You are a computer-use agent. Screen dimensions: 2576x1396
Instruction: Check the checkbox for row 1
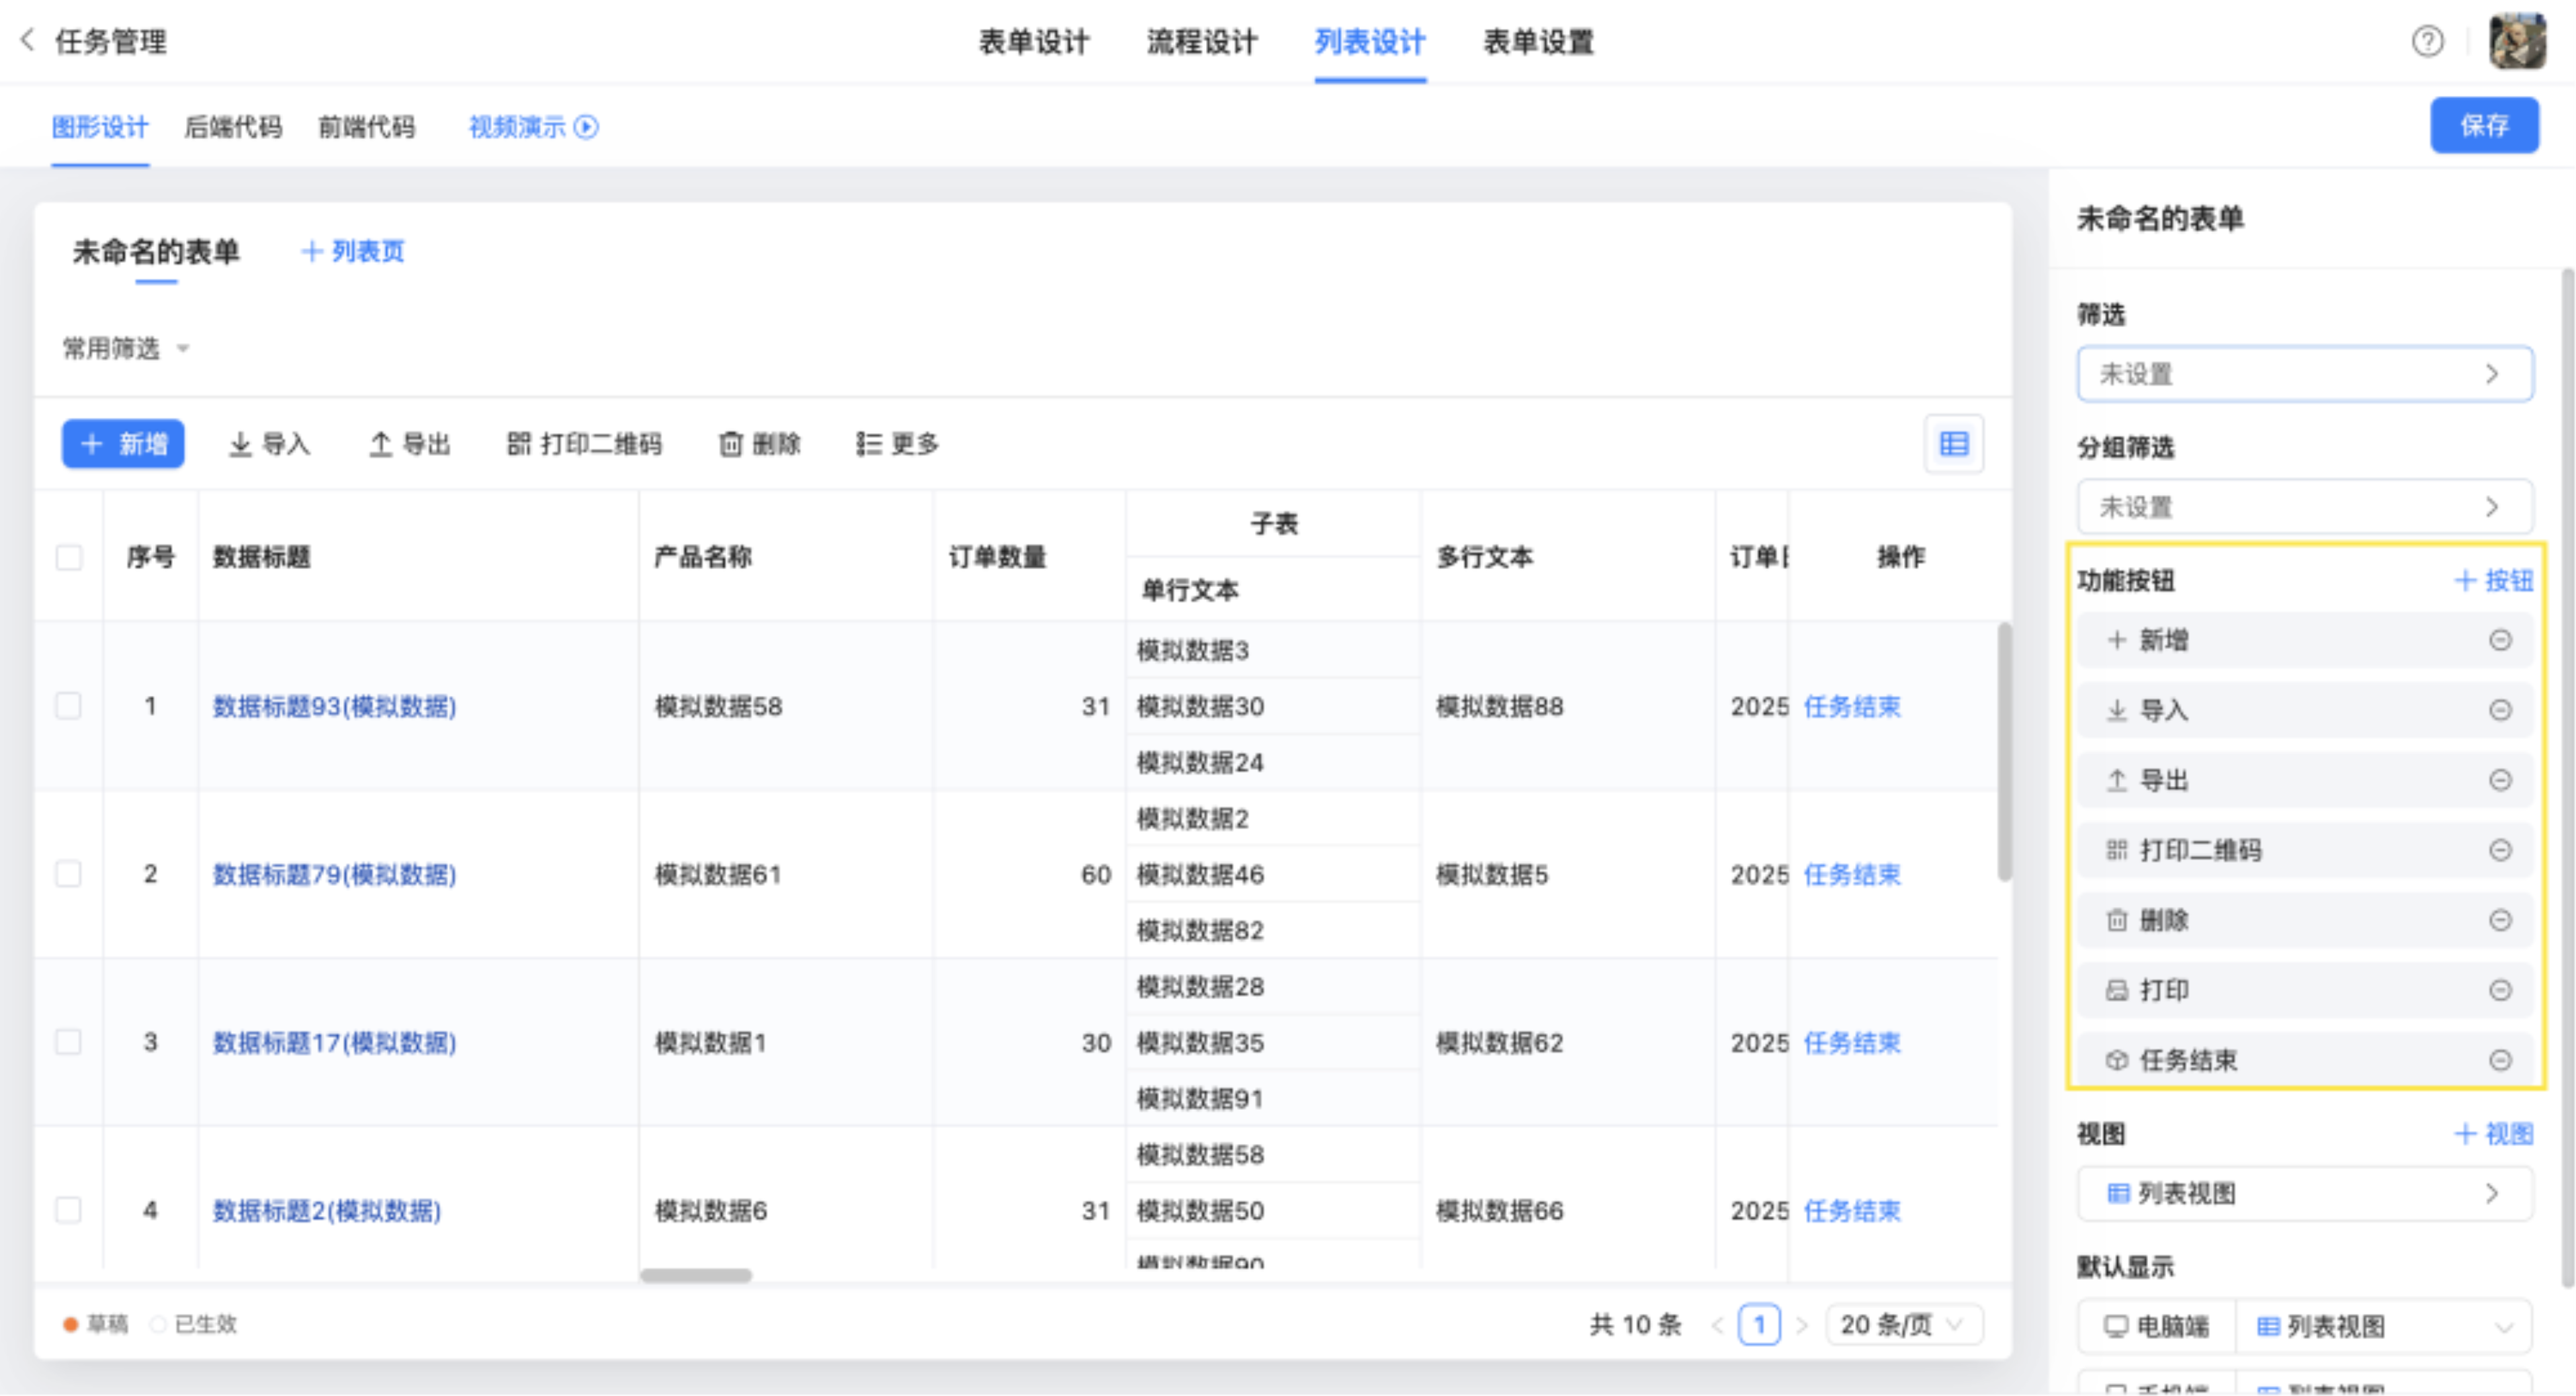[69, 706]
